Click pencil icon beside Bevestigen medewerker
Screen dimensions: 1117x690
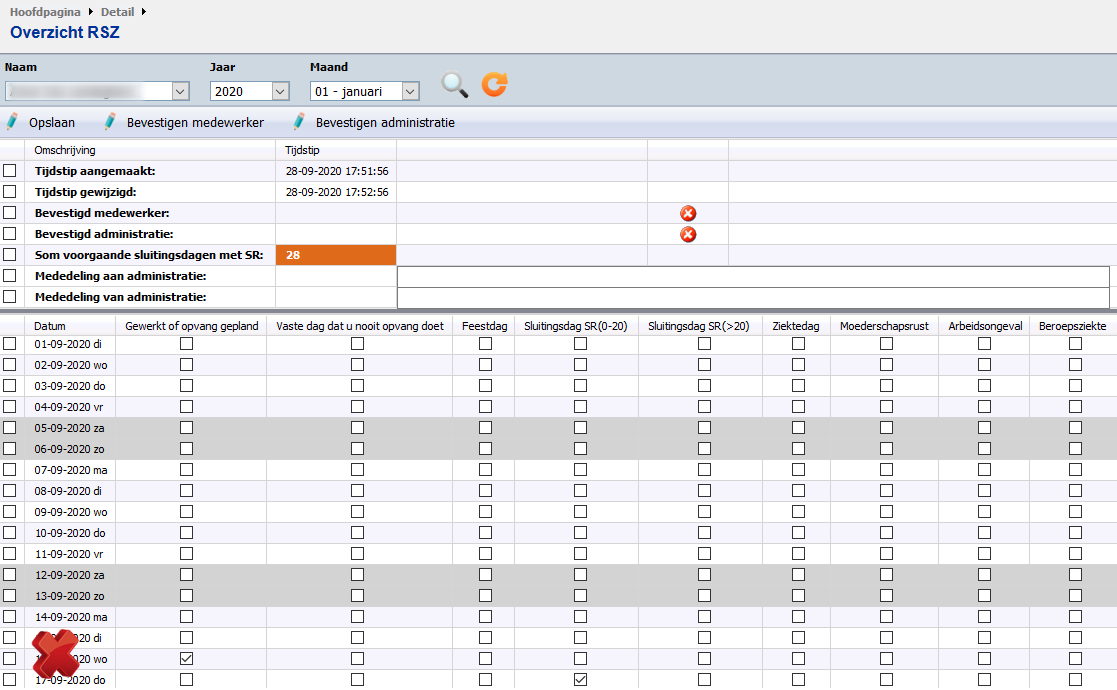110,123
